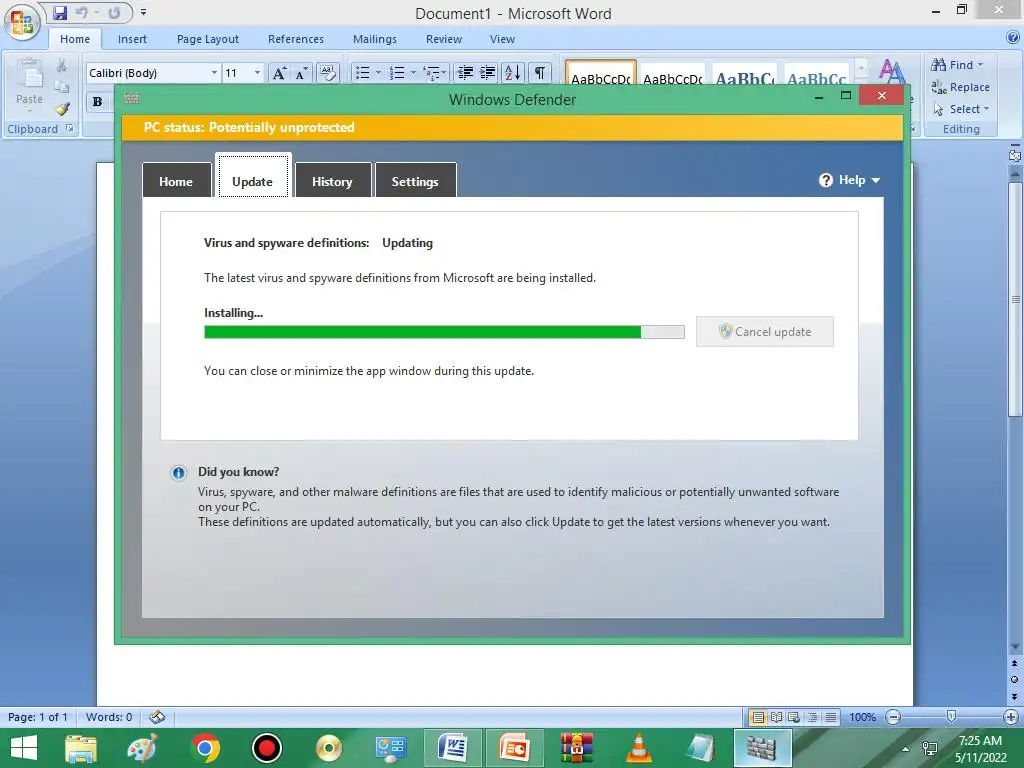Open the numbering style dropdown arrow
The image size is (1024, 768).
click(x=413, y=72)
